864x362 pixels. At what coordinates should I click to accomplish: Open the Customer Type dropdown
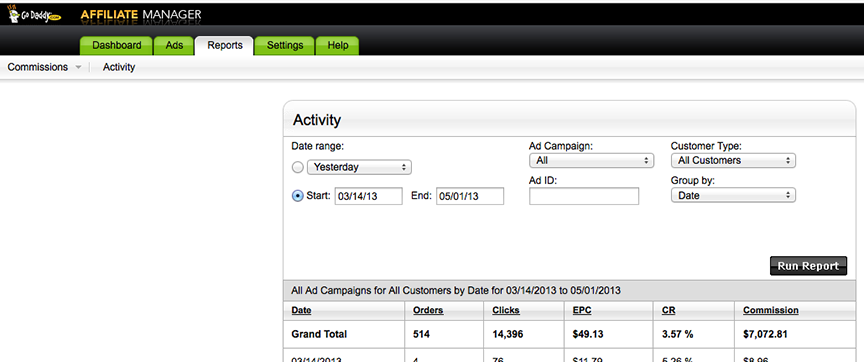coord(733,161)
